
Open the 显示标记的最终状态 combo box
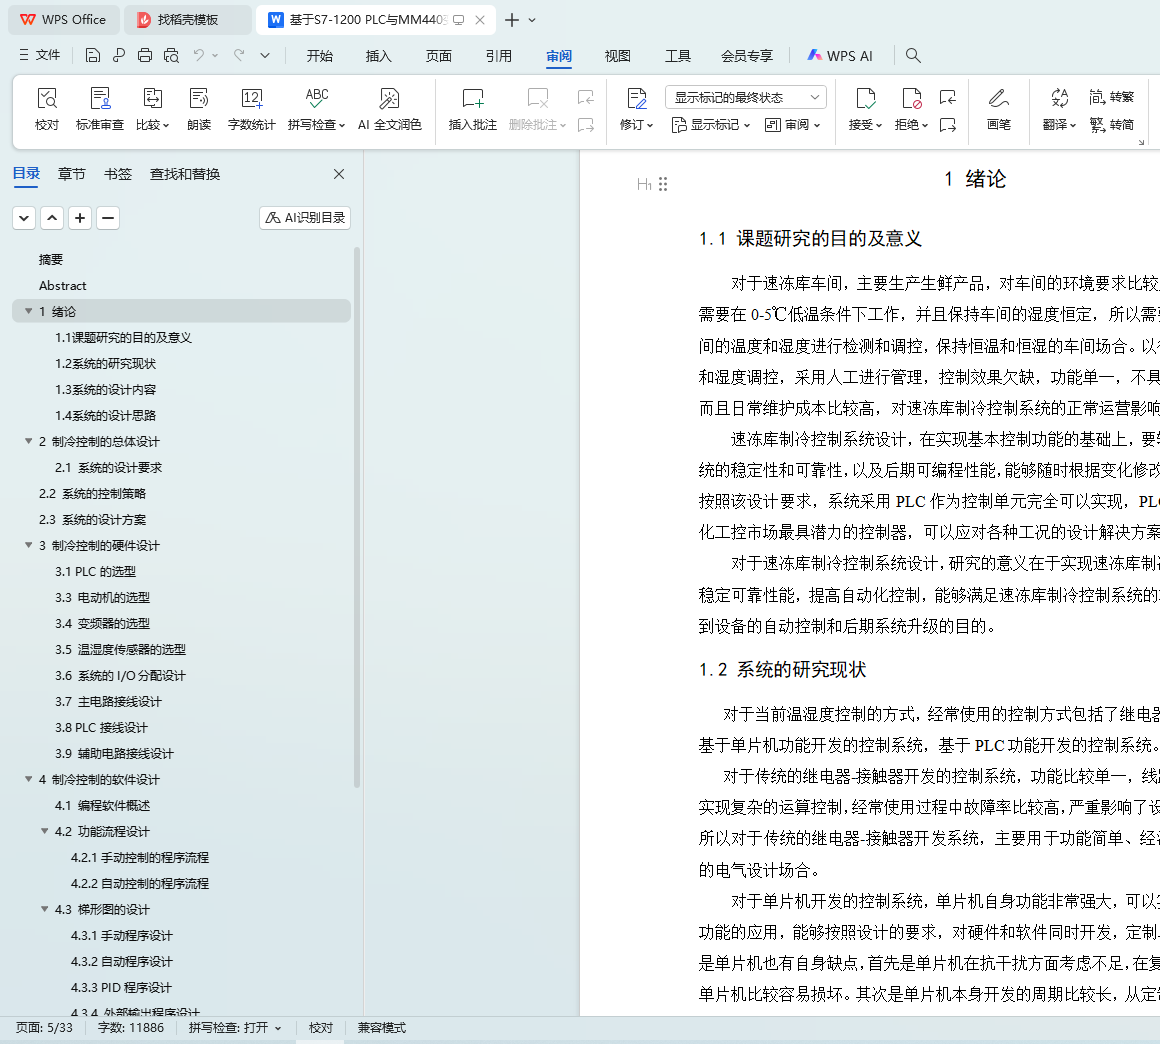click(746, 97)
